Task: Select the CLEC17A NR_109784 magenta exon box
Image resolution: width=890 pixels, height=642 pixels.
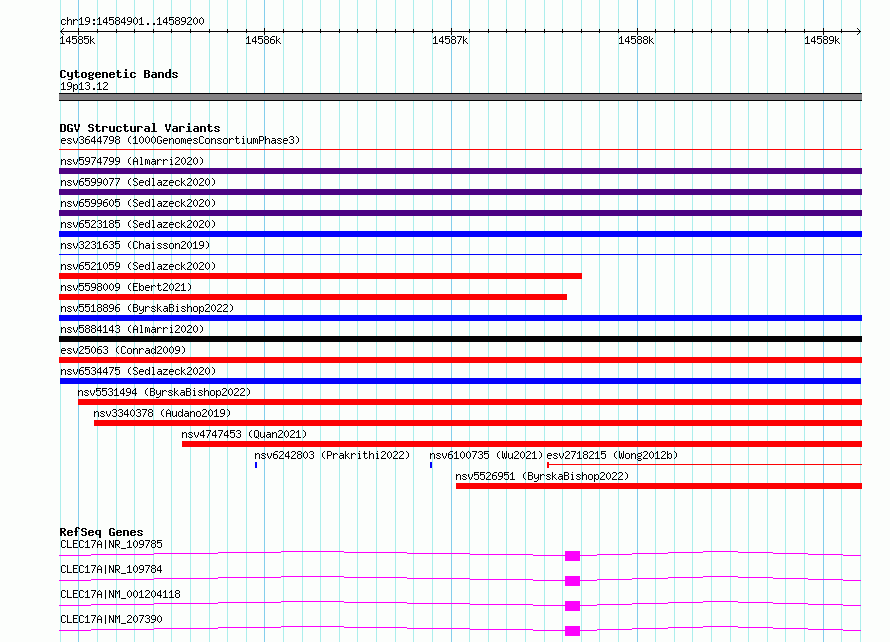Action: click(x=572, y=581)
